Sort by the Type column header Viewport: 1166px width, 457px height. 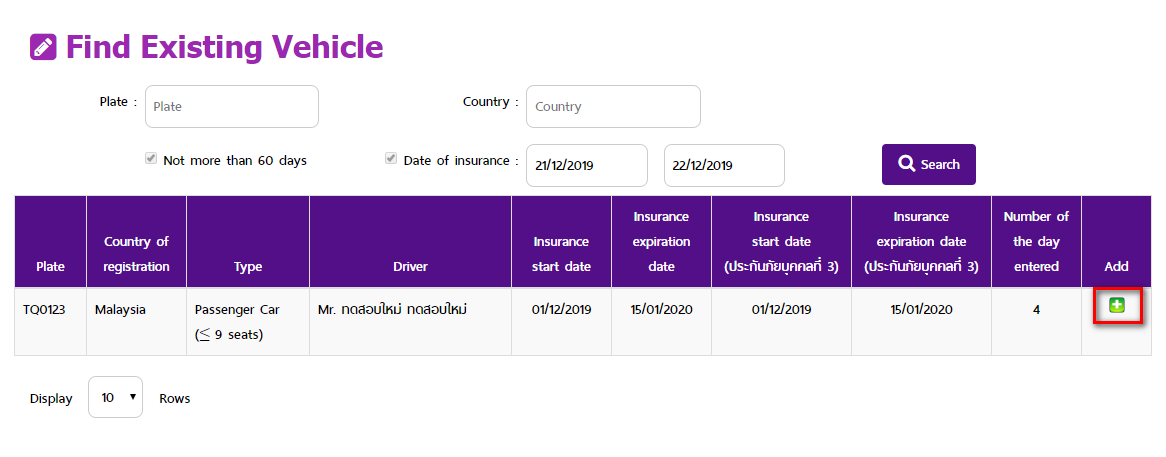point(248,266)
